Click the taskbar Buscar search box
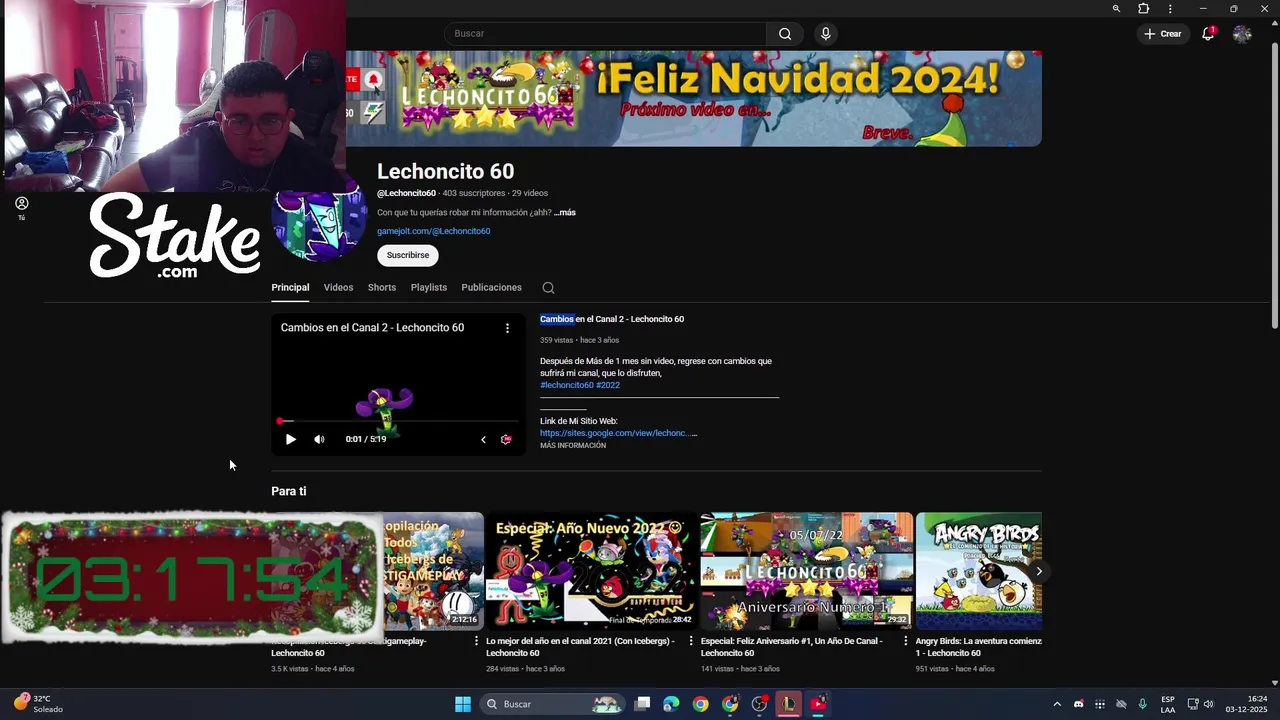1280x720 pixels. coord(553,704)
